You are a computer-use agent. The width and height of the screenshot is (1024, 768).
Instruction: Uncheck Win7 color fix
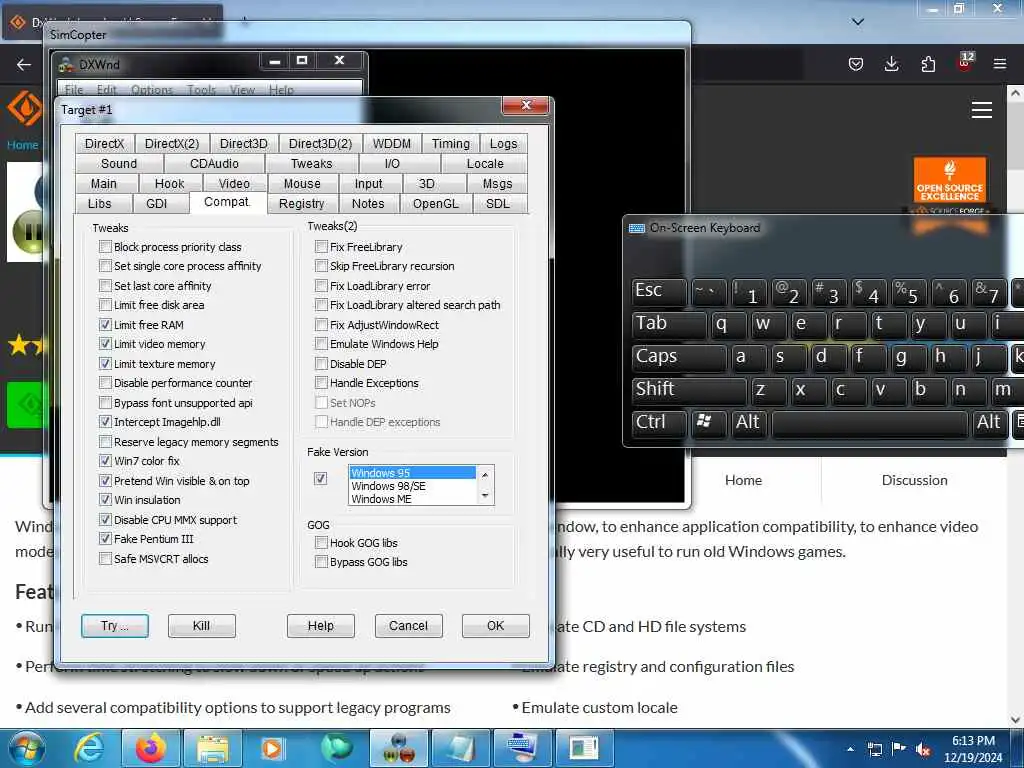click(x=105, y=461)
